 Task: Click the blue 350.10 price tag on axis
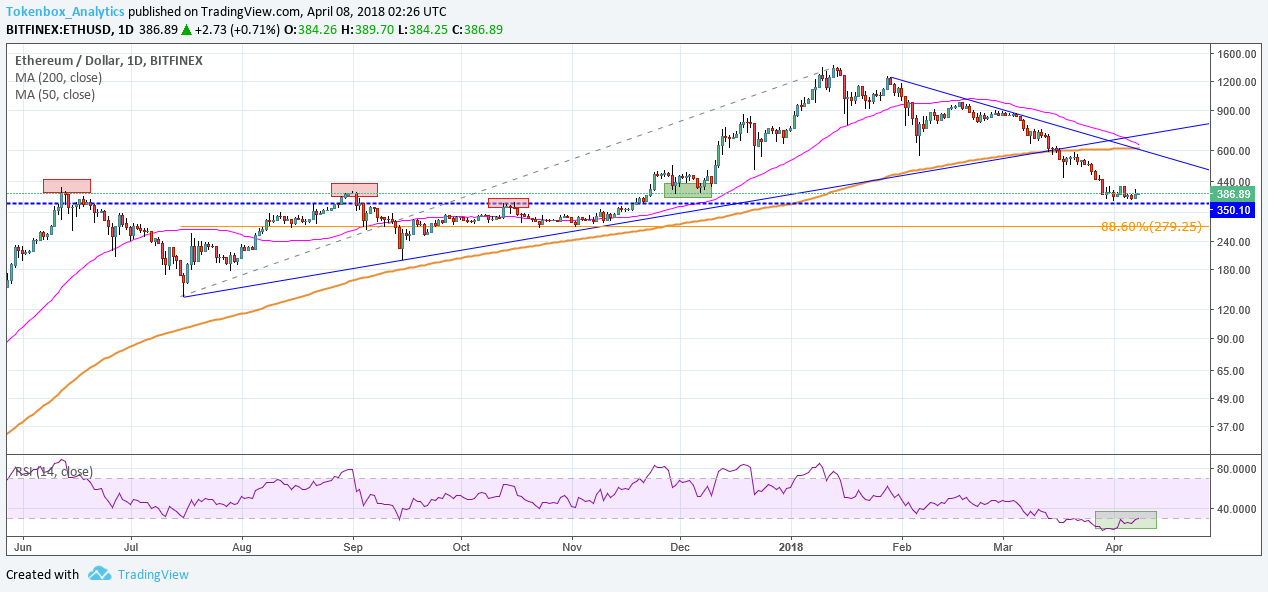tap(1234, 209)
